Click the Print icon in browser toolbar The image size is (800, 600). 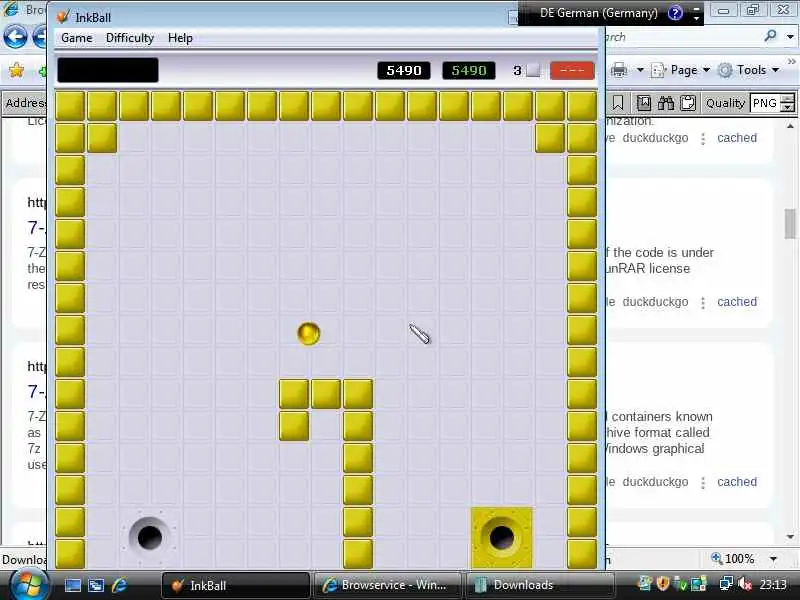619,70
